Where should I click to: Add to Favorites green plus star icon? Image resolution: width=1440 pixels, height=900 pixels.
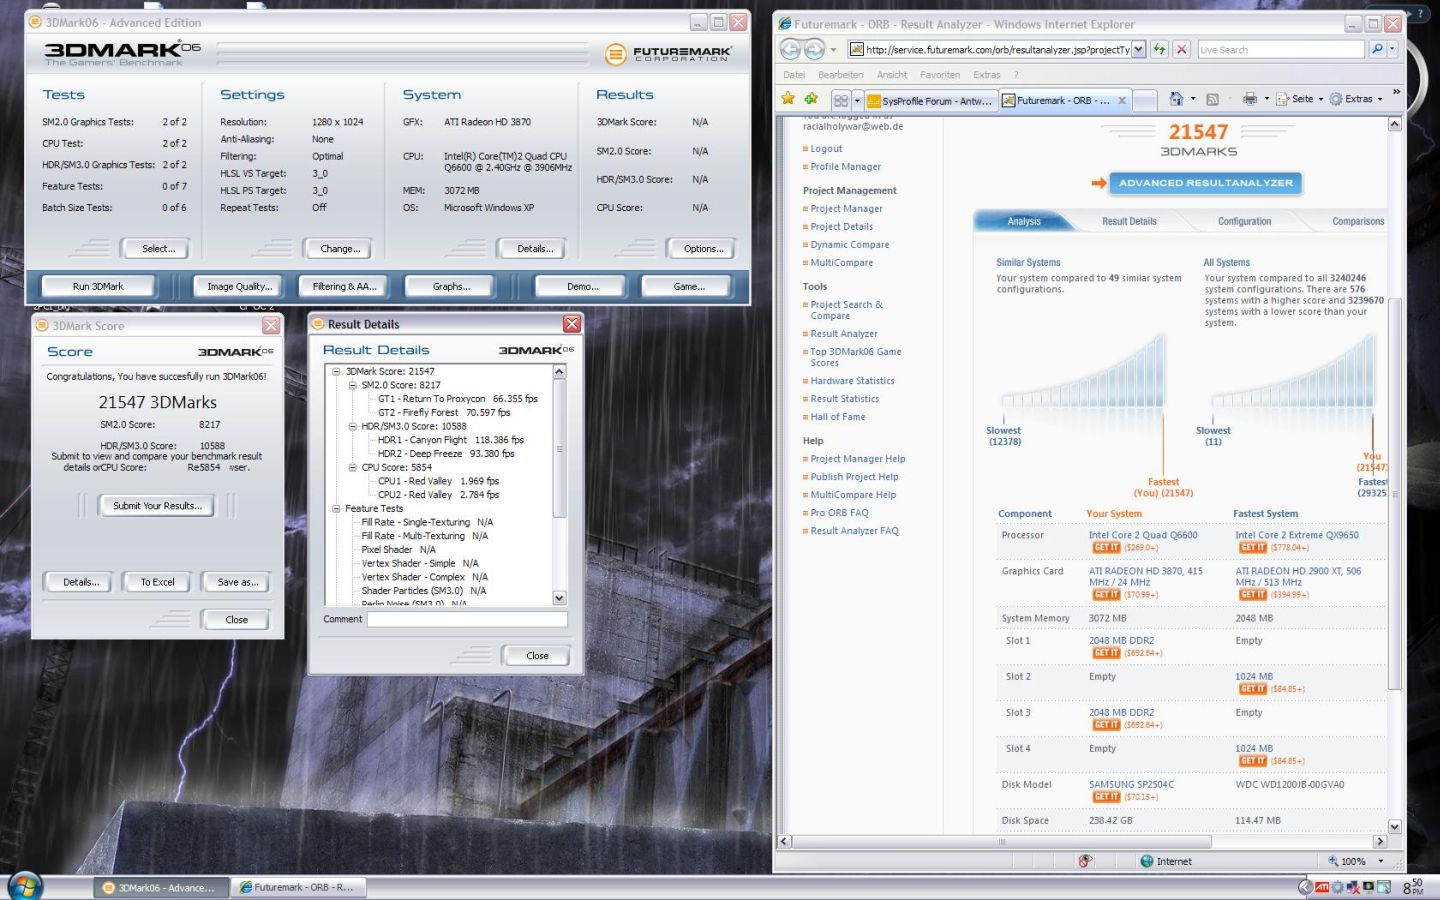(811, 98)
